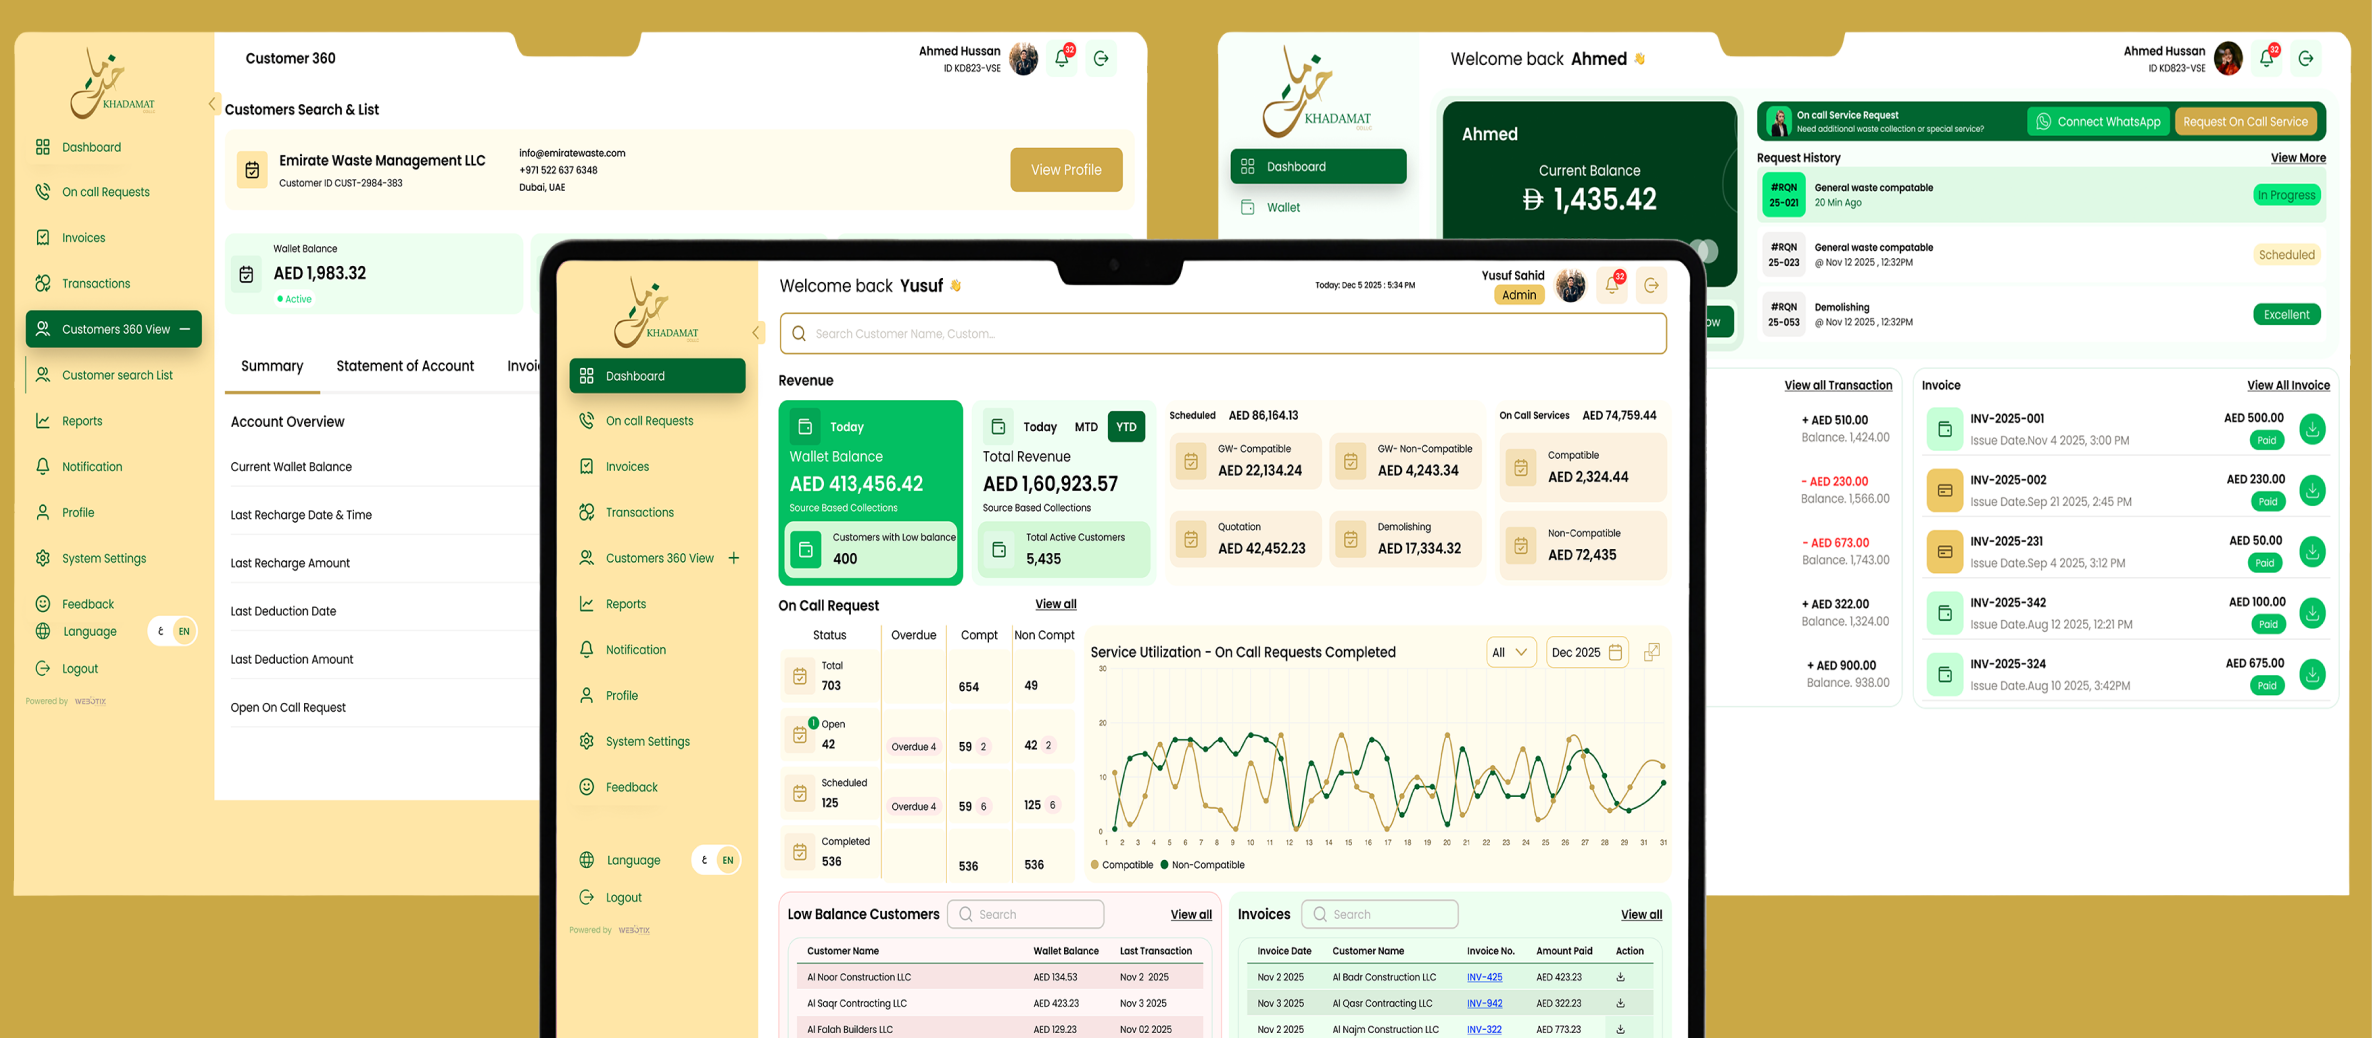Open the All filter dropdown on the chart
Screen dimensions: 2372x1038
point(1511,651)
